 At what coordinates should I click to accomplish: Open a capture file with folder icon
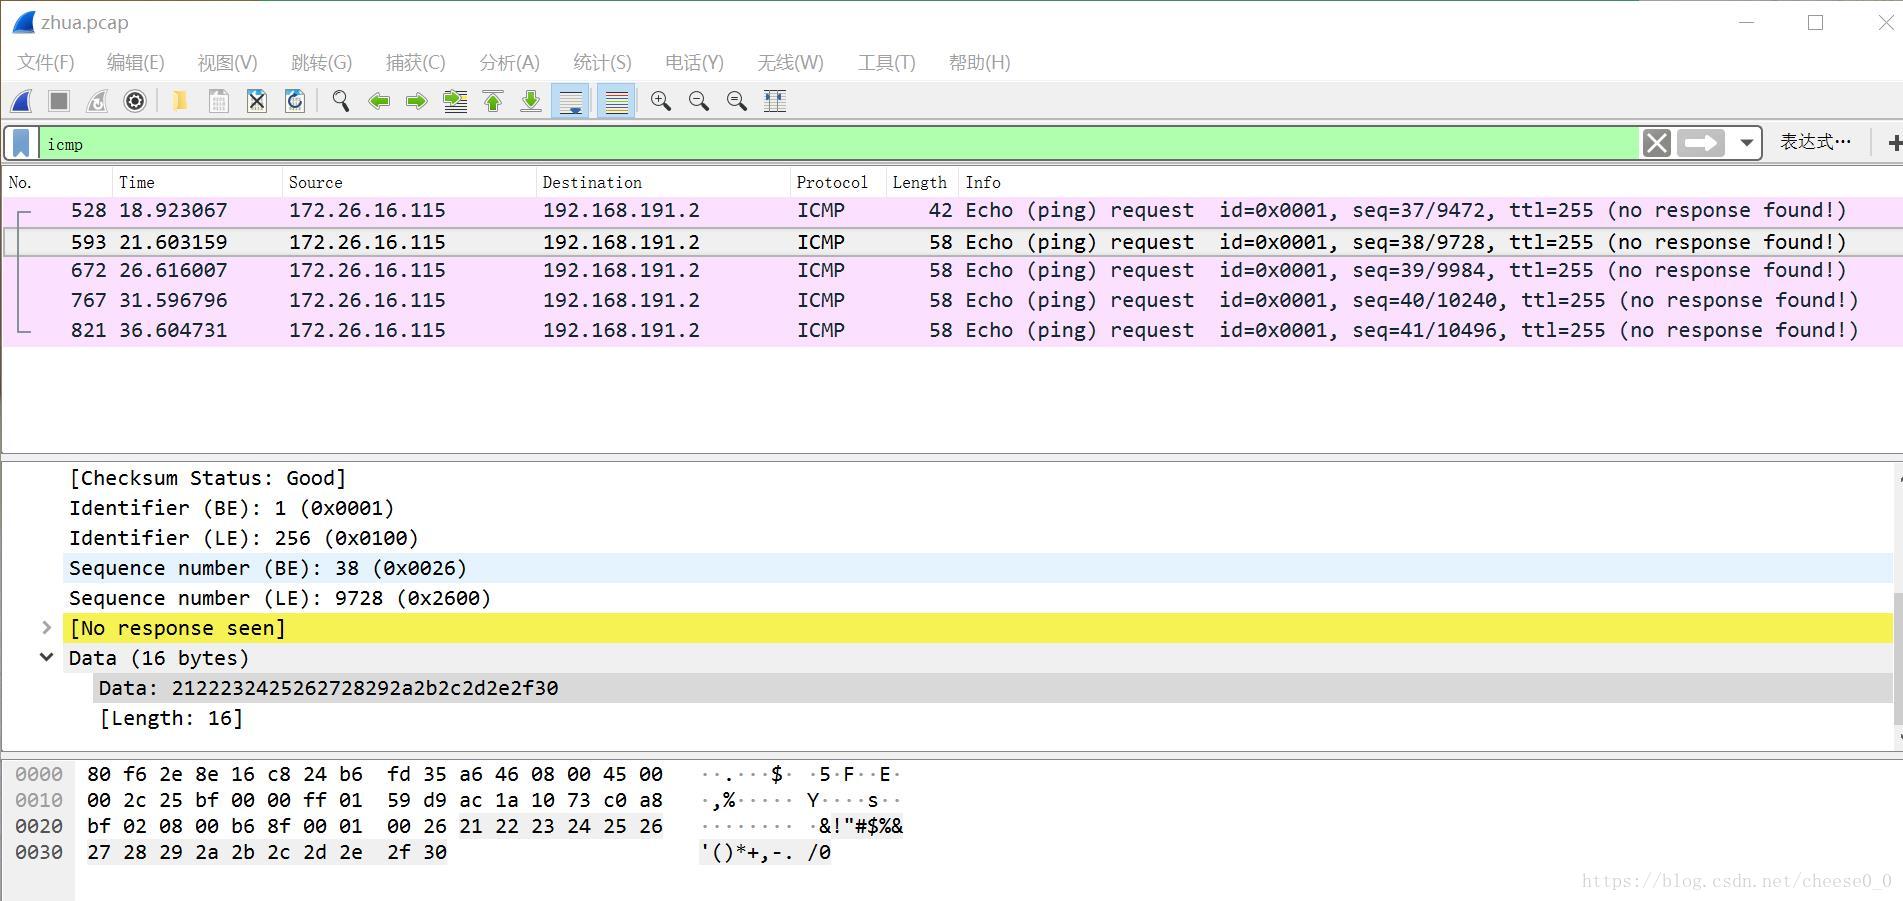coord(180,101)
